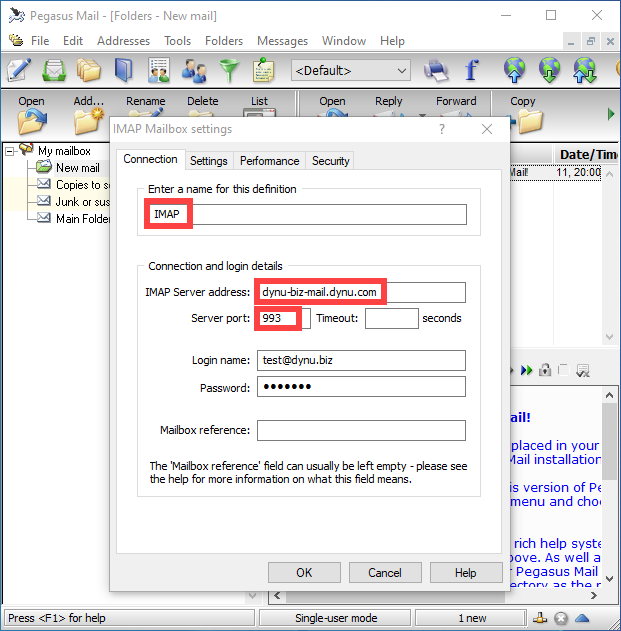The width and height of the screenshot is (621, 631).
Task: Click the Rename folder toolbar button
Action: [x=146, y=106]
